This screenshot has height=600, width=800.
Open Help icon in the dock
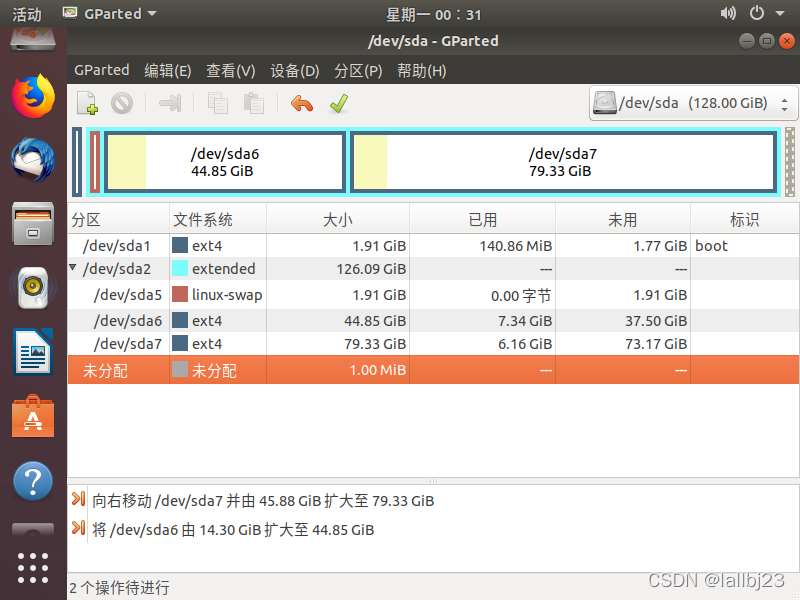tap(33, 481)
